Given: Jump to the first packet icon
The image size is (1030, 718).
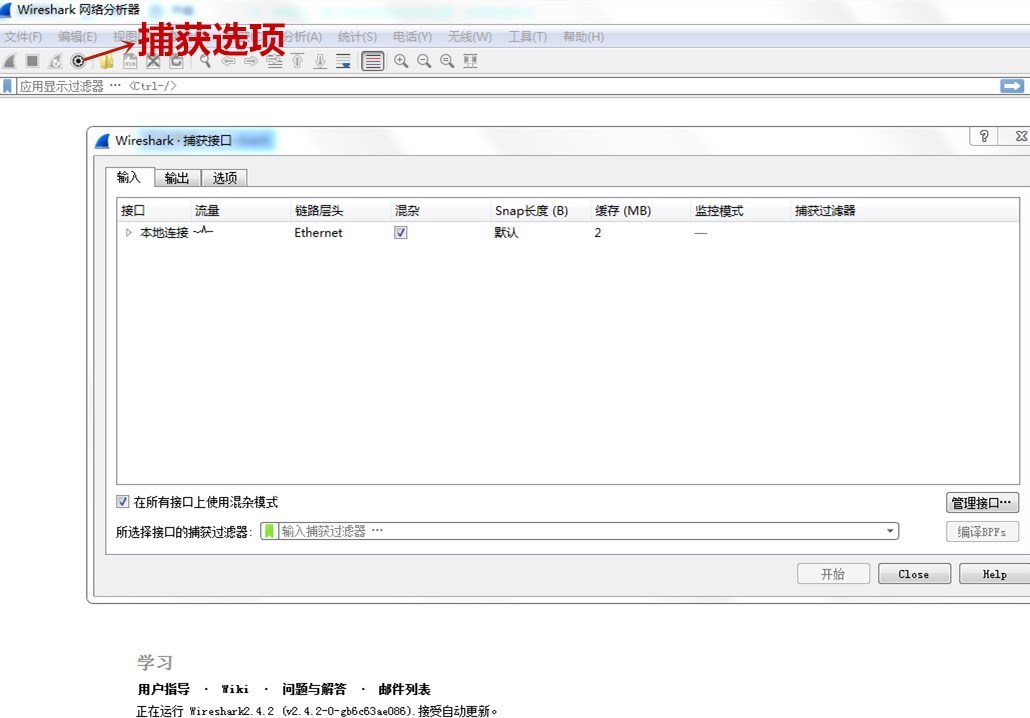Looking at the screenshot, I should tap(298, 61).
